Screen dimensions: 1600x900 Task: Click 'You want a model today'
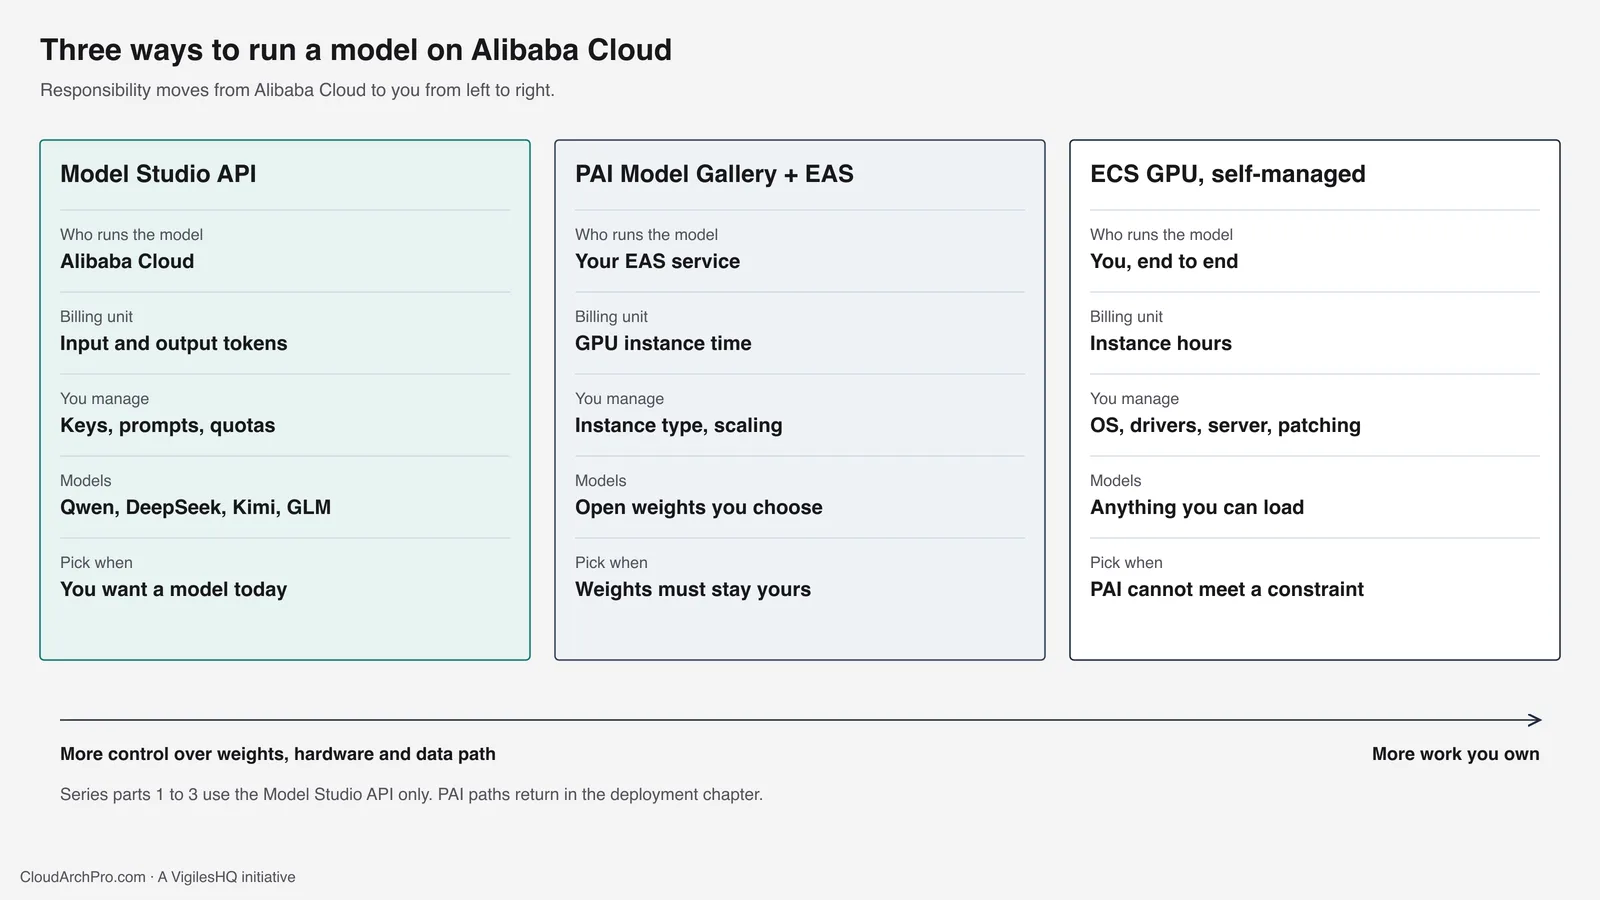click(173, 589)
